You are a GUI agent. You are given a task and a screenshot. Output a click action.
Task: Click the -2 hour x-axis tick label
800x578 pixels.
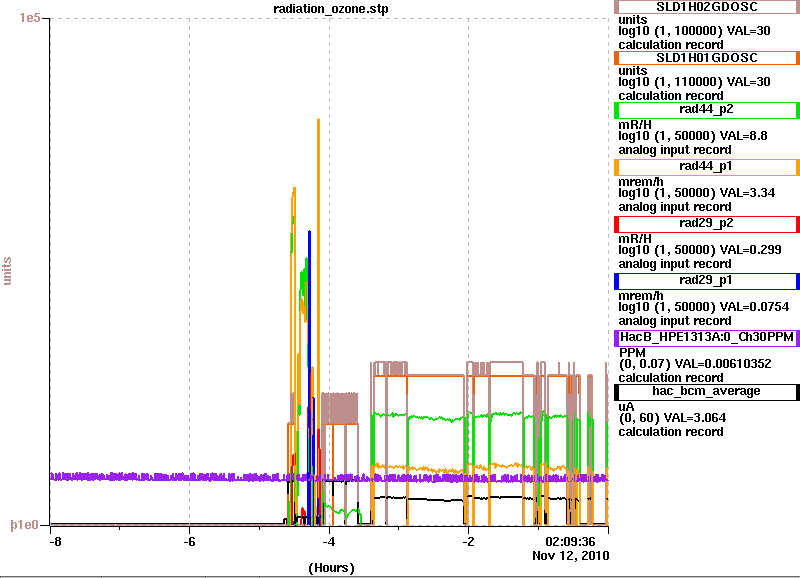[x=468, y=541]
